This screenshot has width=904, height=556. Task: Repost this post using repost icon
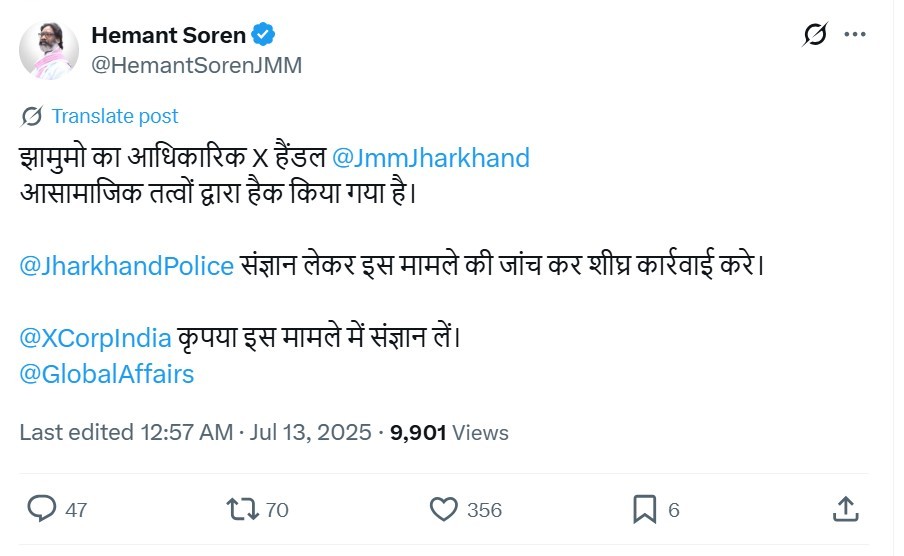click(242, 510)
